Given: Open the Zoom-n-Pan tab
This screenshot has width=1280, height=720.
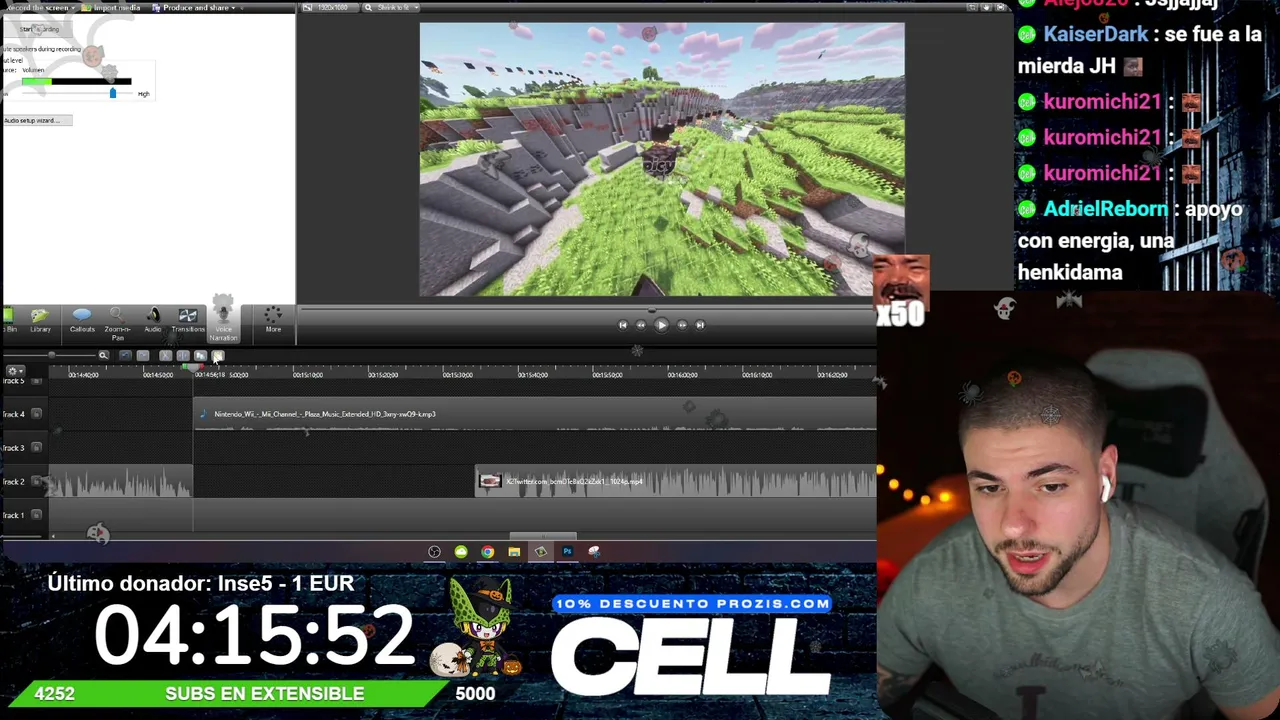Looking at the screenshot, I should (x=117, y=324).
